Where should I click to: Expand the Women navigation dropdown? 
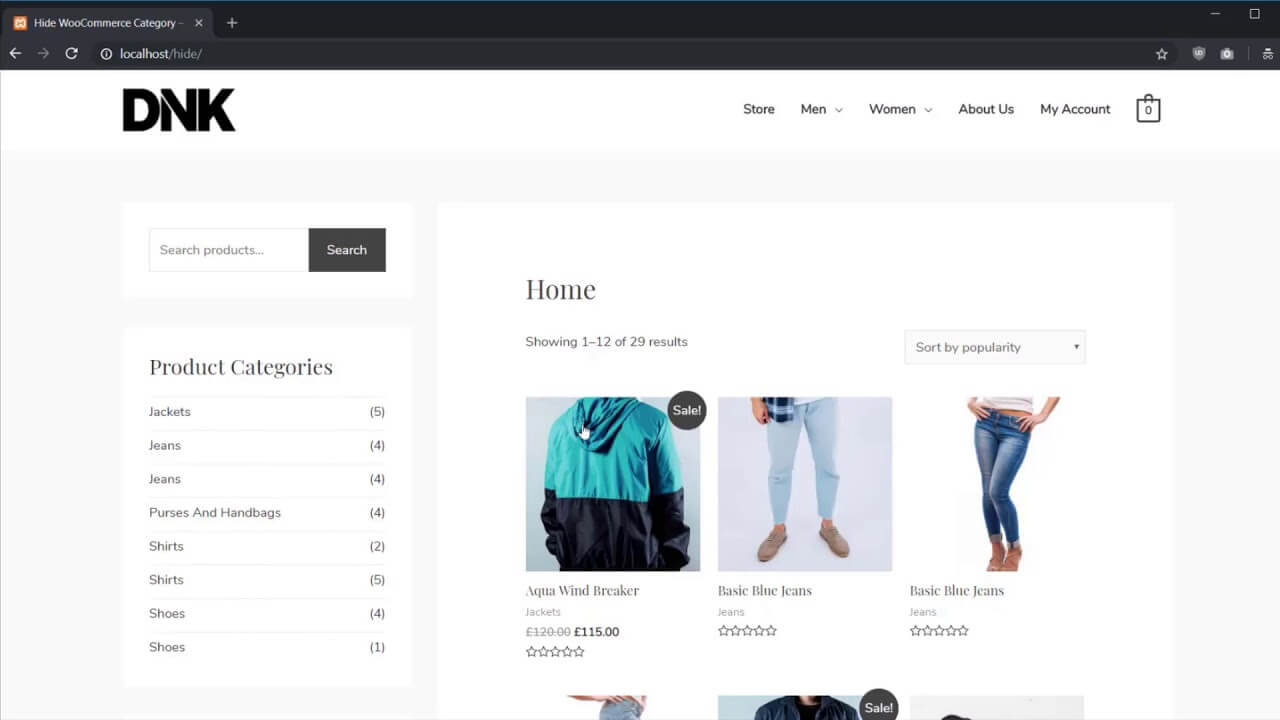898,108
